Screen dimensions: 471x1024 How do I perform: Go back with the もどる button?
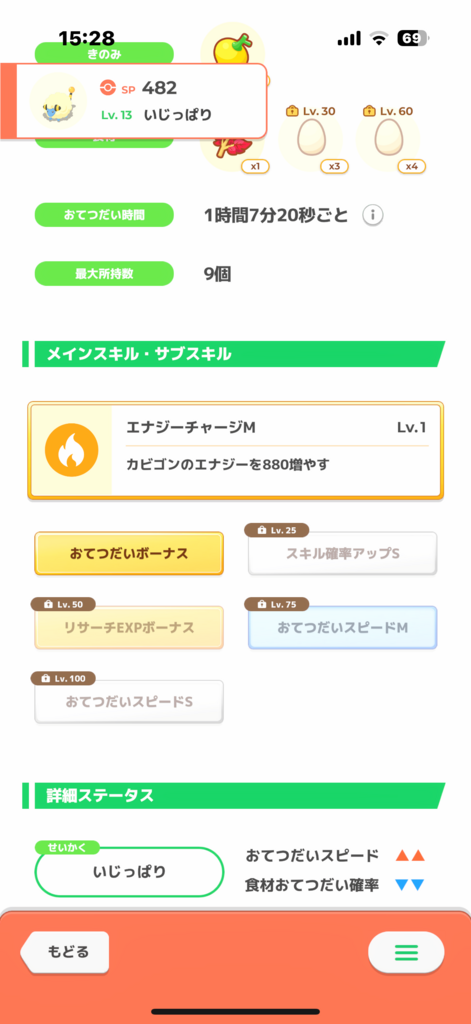(65, 952)
